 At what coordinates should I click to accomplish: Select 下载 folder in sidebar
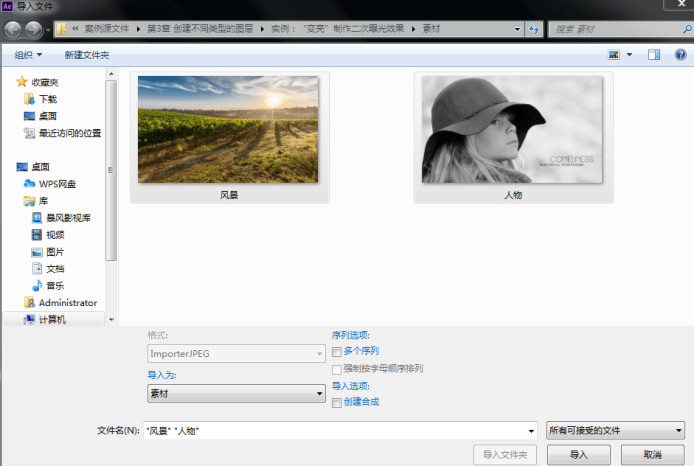[41, 99]
